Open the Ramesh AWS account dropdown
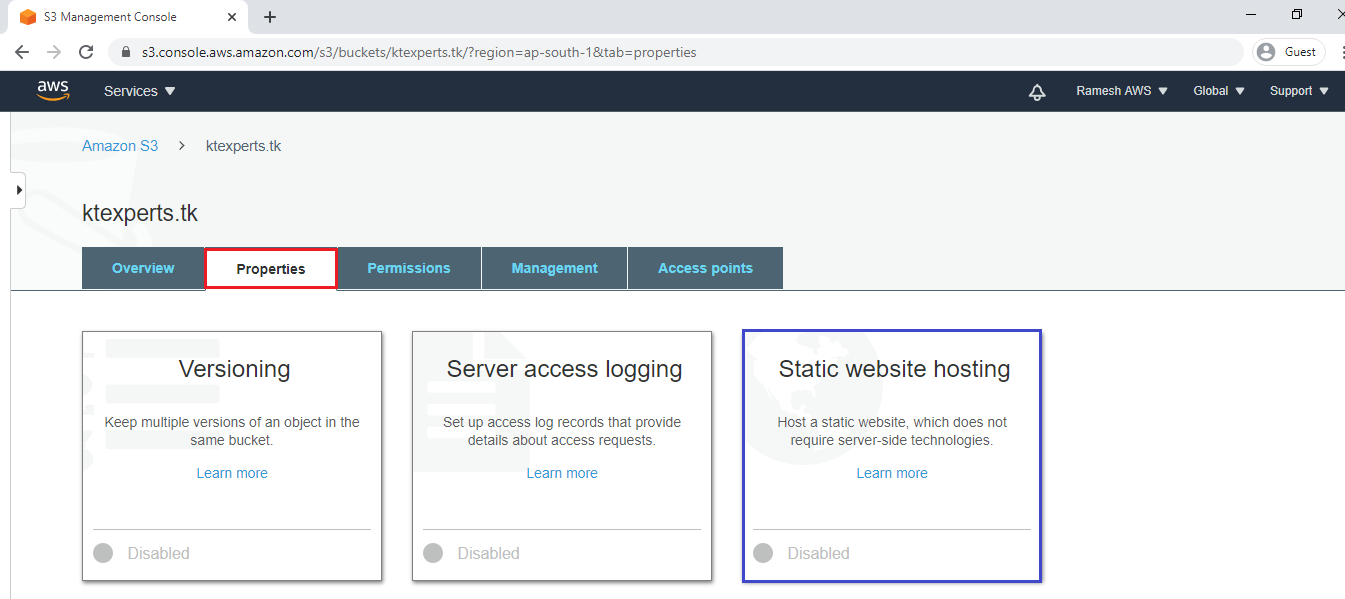Image resolution: width=1345 pixels, height=599 pixels. point(1121,91)
